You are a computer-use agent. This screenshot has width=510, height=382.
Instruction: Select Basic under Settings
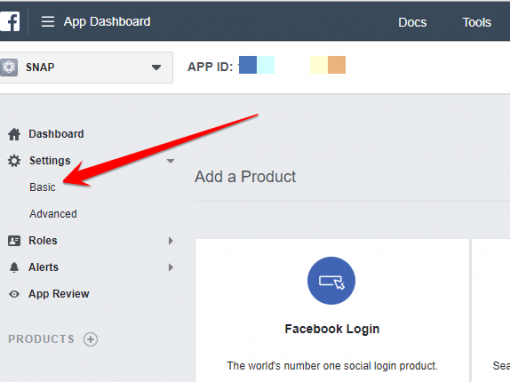click(x=42, y=187)
